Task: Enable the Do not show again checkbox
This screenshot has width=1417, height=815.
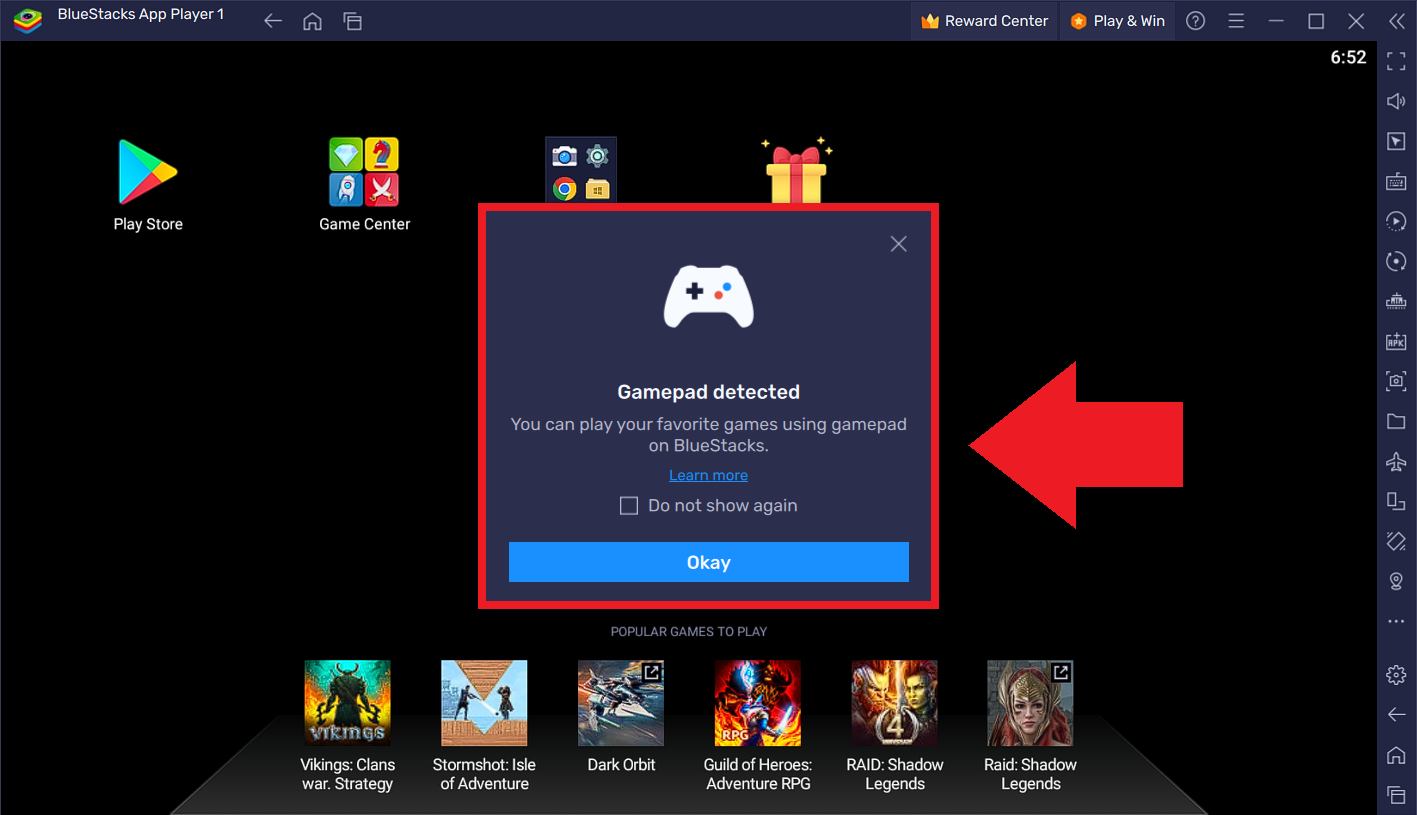Action: pos(629,505)
